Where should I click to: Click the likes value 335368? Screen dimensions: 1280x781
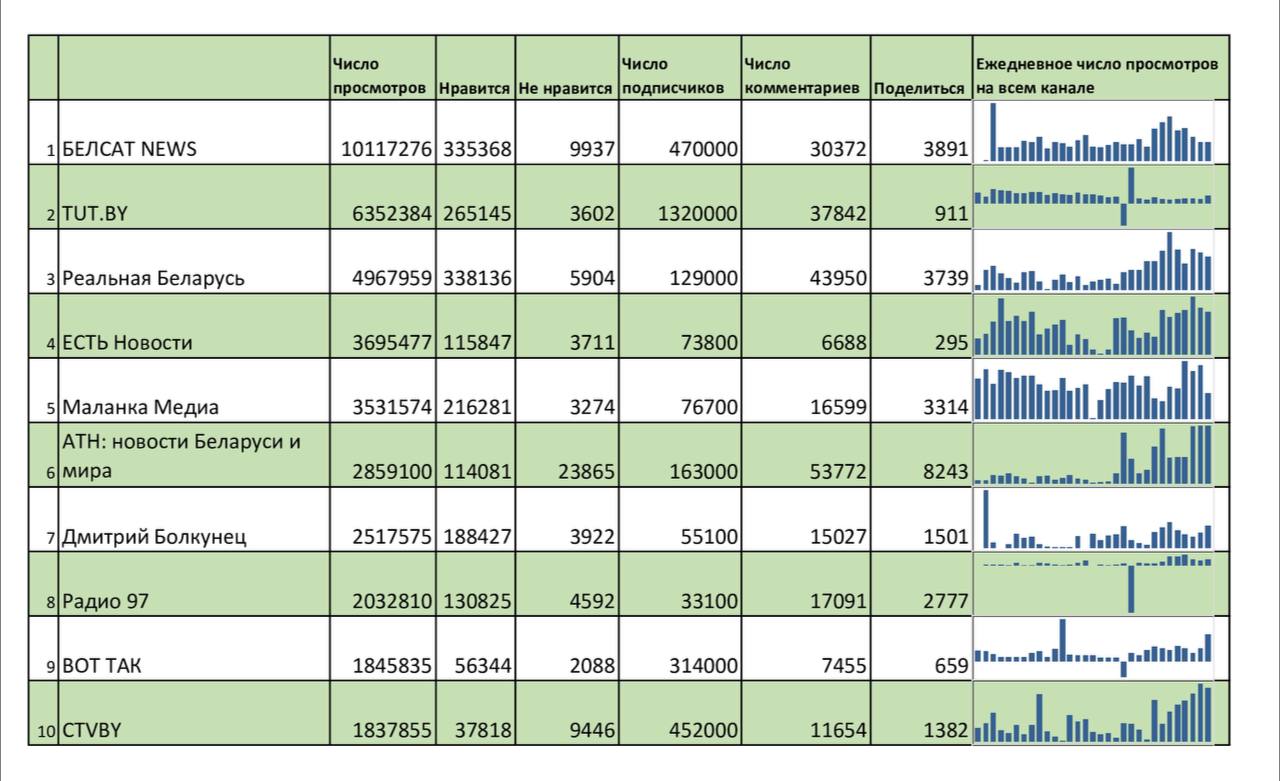click(x=478, y=150)
